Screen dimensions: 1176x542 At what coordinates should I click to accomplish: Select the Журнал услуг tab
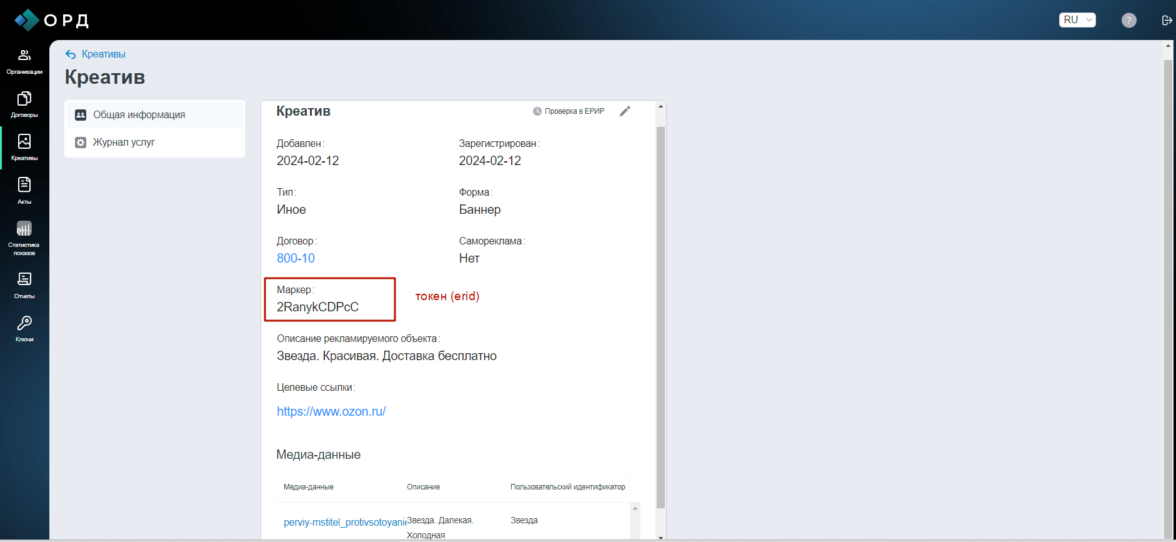coord(154,142)
